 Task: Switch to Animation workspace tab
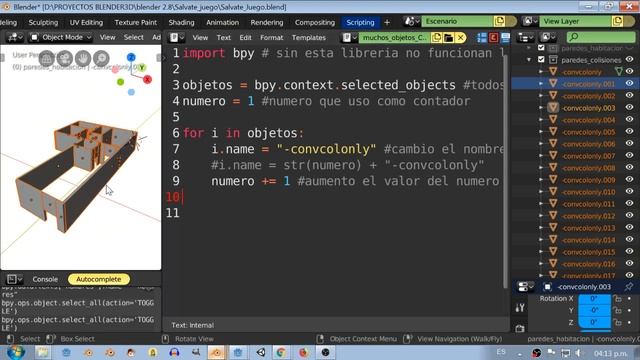click(x=222, y=23)
